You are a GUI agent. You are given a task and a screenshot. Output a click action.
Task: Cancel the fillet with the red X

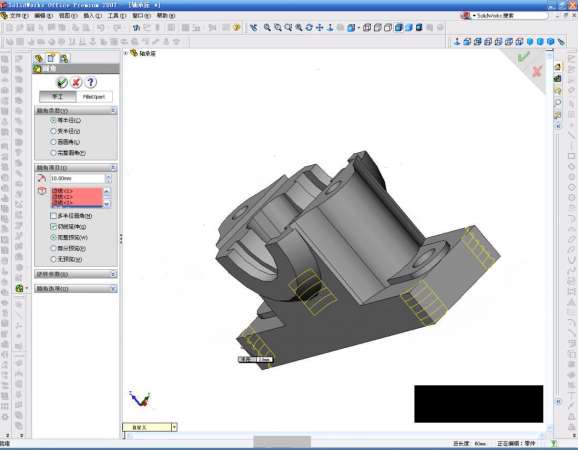76,83
